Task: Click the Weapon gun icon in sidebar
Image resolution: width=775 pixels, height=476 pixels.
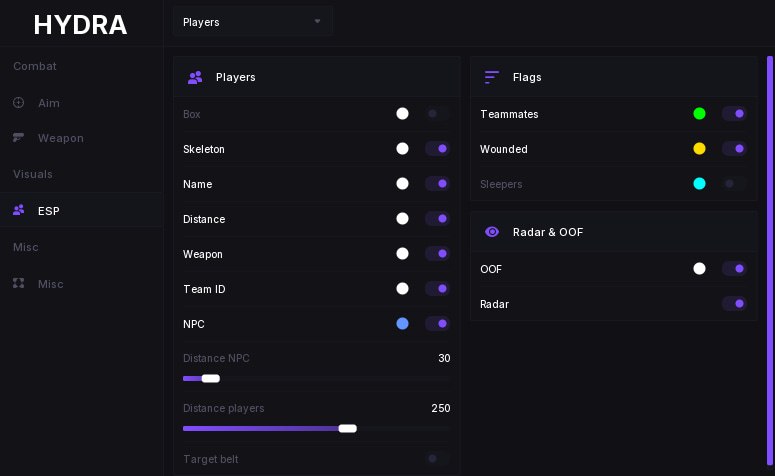Action: pyautogui.click(x=18, y=137)
